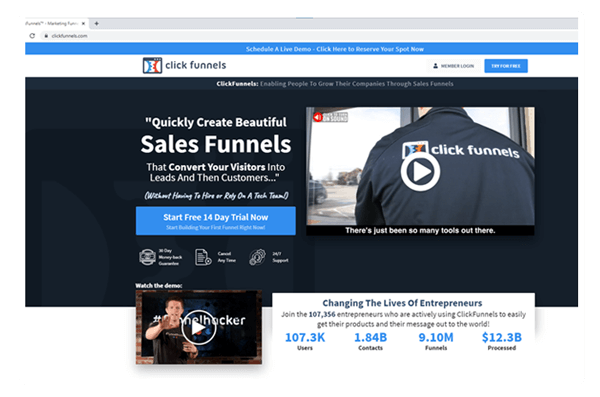Reload the page with the refresh icon

click(32, 36)
